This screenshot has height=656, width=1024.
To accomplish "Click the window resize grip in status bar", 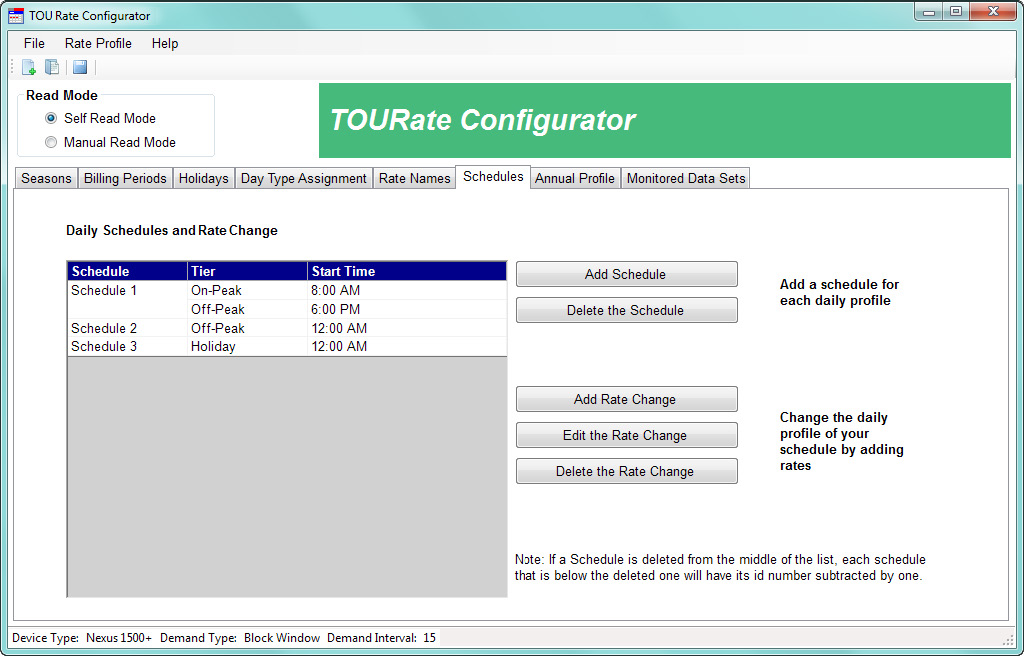I will [x=1008, y=639].
